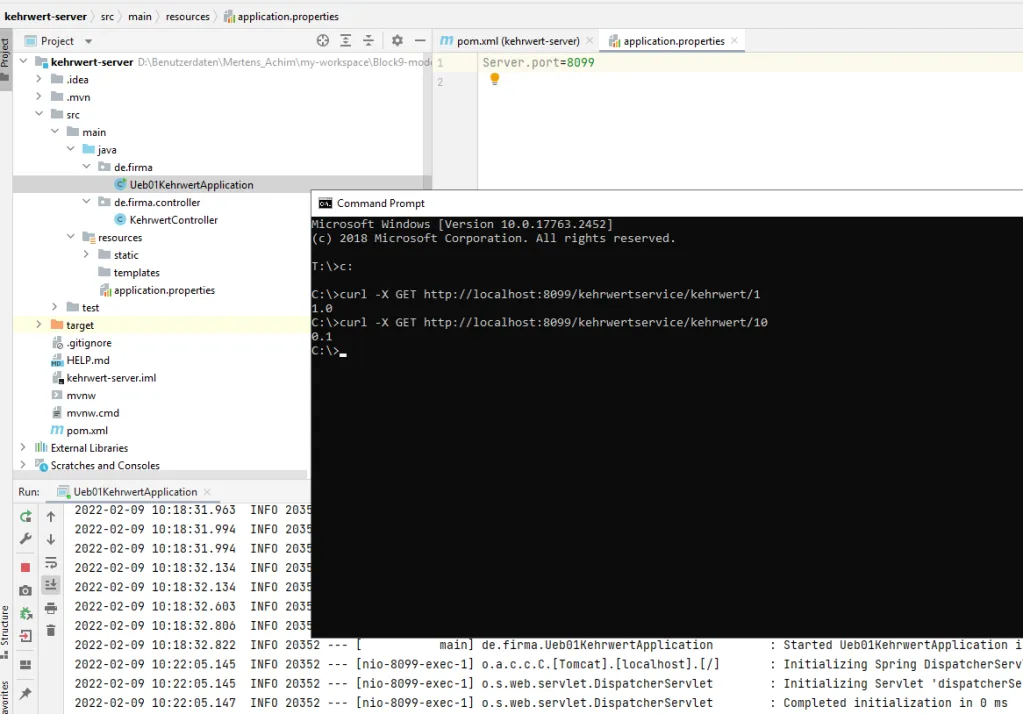
Task: Stop the running application red square
Action: click(25, 567)
